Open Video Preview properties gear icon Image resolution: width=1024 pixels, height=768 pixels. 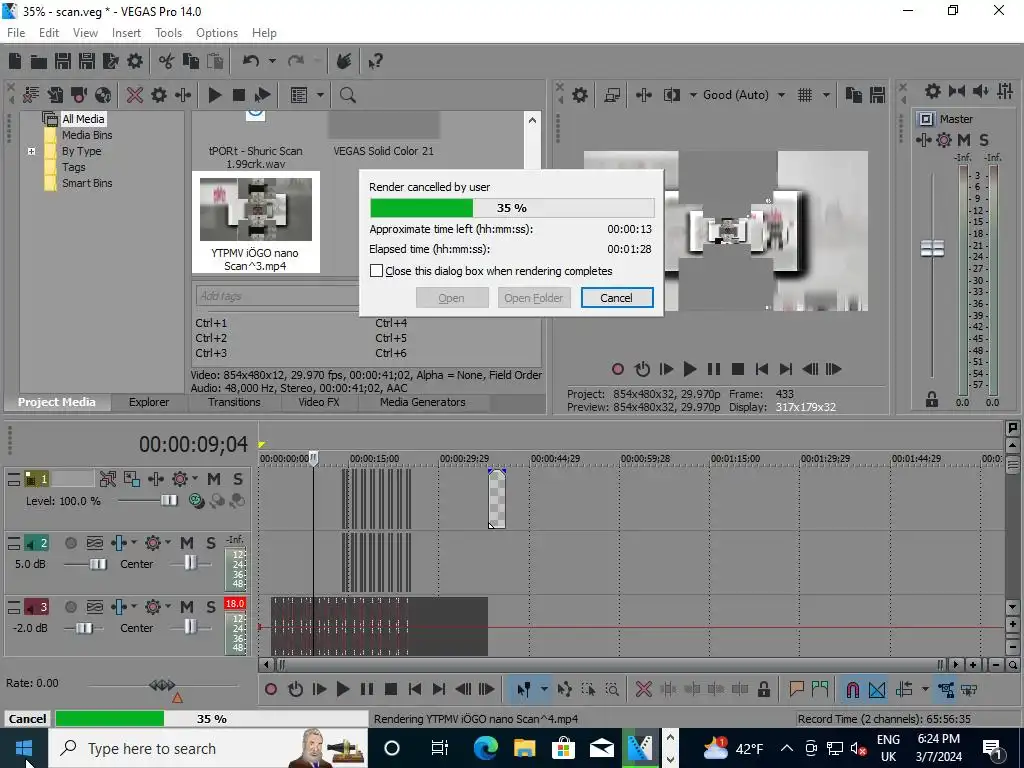click(580, 95)
